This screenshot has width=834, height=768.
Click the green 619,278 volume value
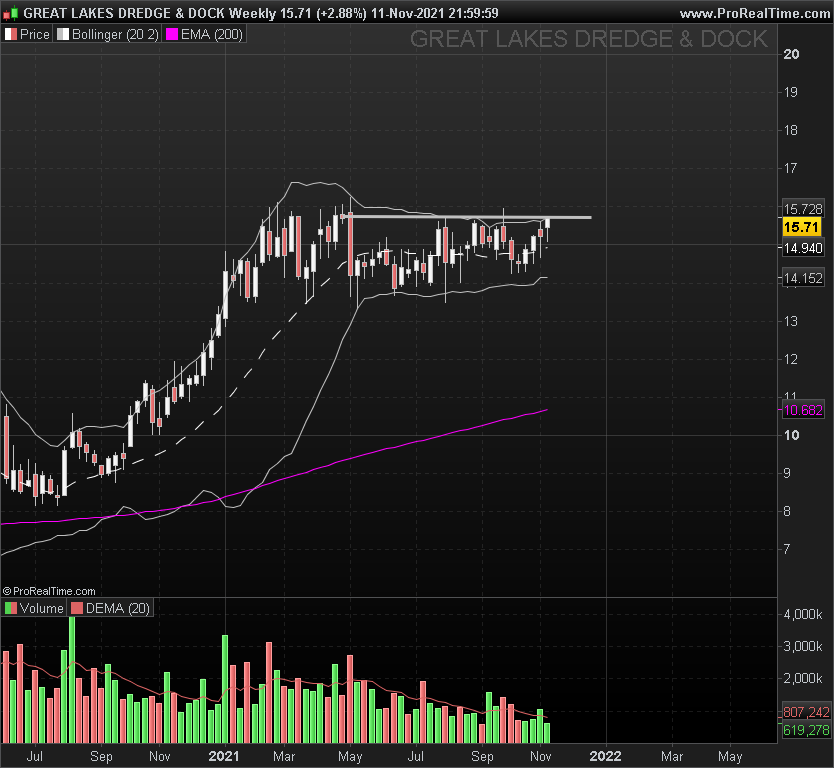pyautogui.click(x=806, y=730)
